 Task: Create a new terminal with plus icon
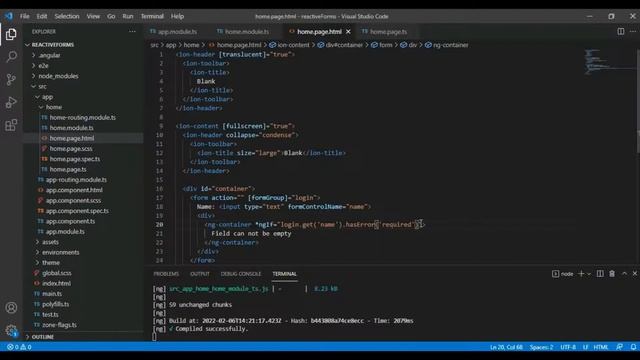(581, 273)
